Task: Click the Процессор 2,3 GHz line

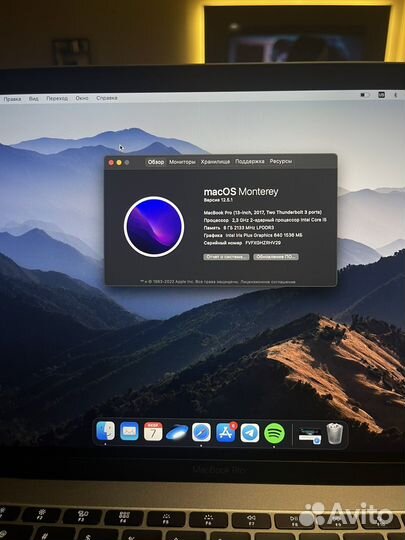Action: pyautogui.click(x=265, y=220)
